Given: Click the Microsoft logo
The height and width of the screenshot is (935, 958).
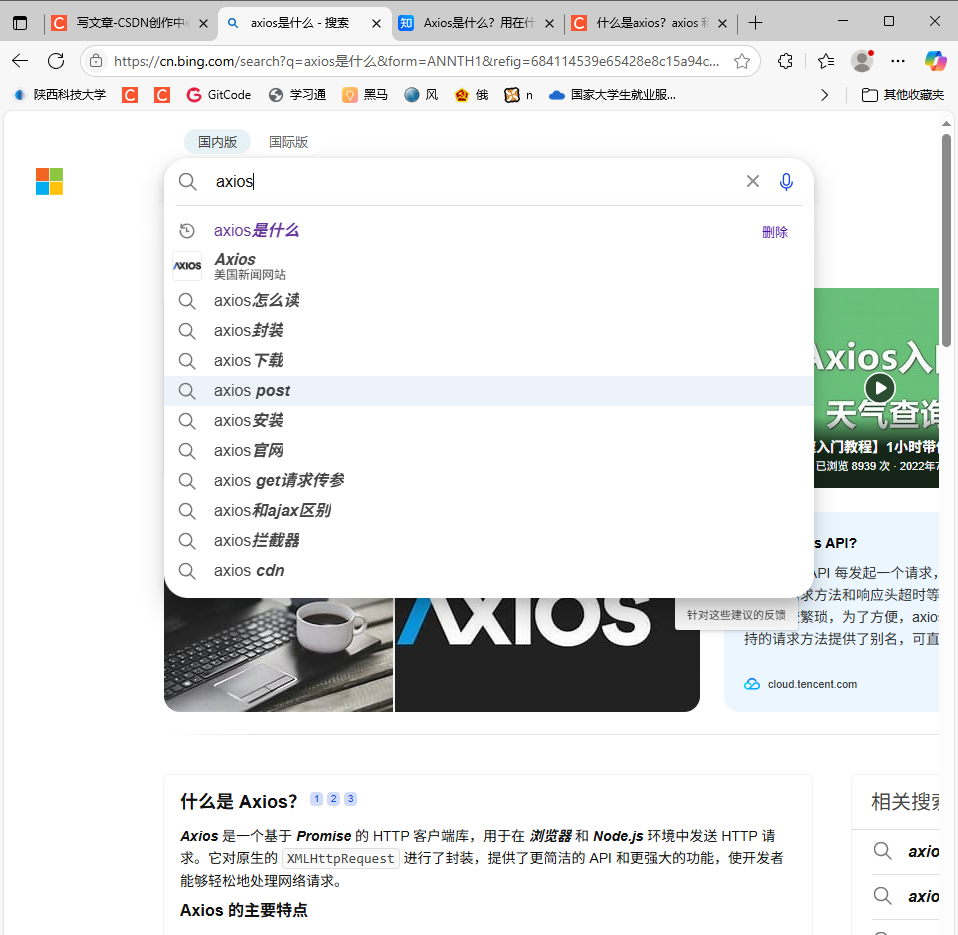Looking at the screenshot, I should pyautogui.click(x=49, y=182).
